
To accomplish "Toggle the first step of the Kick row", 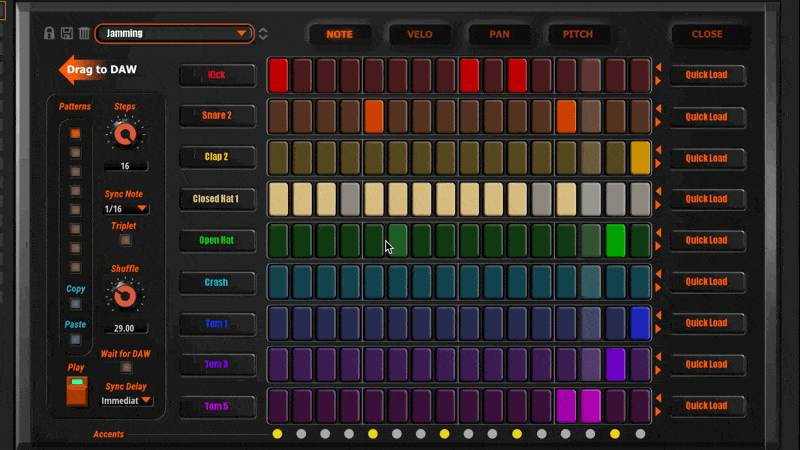I will tap(278, 75).
